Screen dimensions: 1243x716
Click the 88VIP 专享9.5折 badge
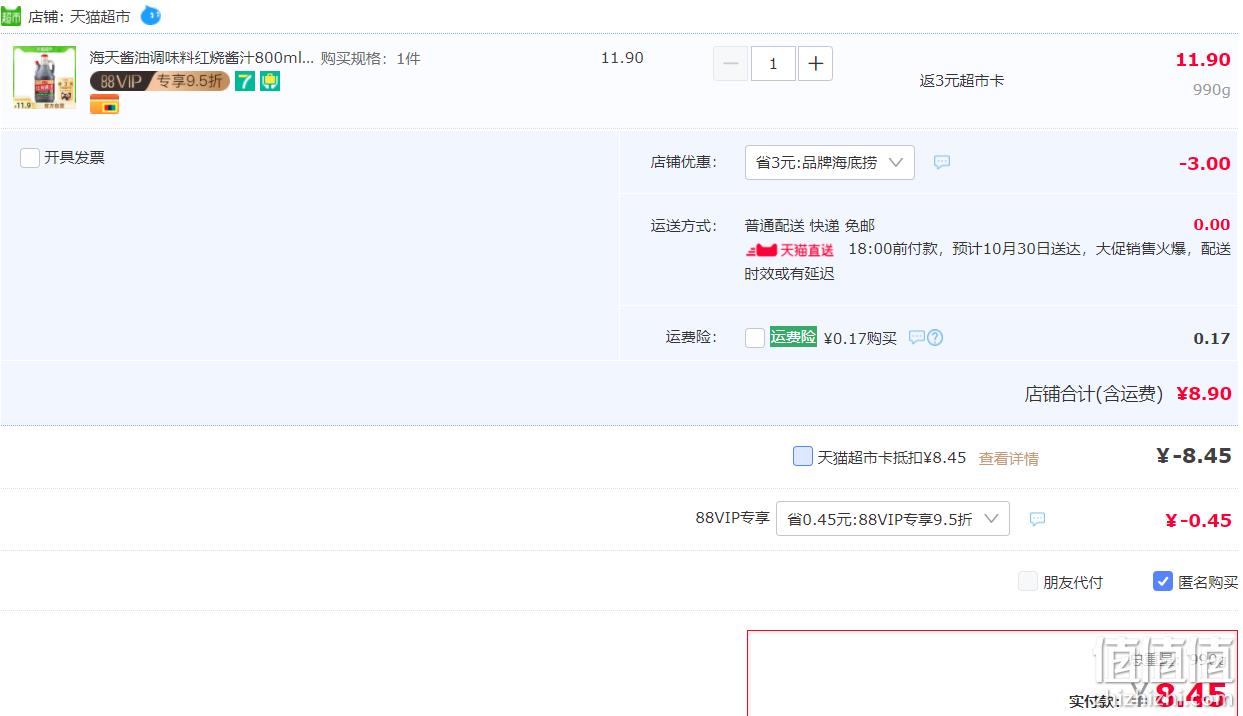160,81
